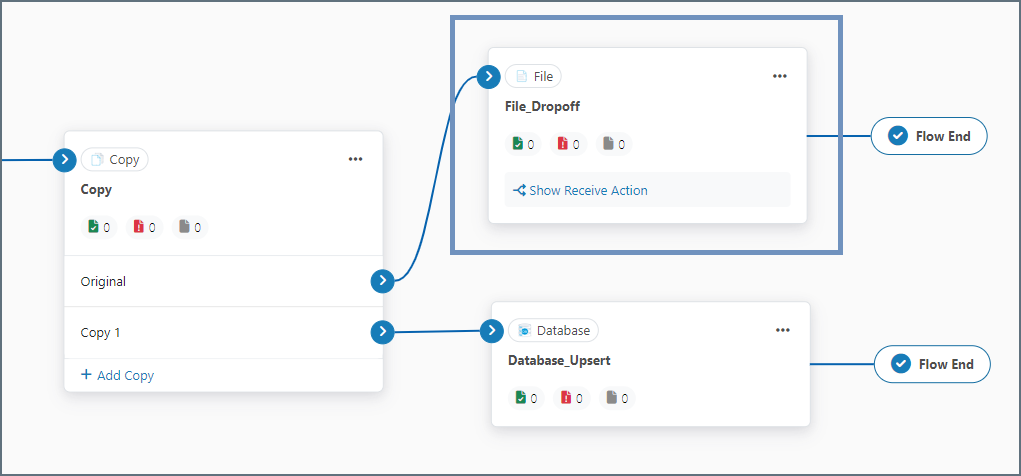This screenshot has width=1021, height=476.
Task: Click the Copy type tag on the node
Action: click(115, 159)
